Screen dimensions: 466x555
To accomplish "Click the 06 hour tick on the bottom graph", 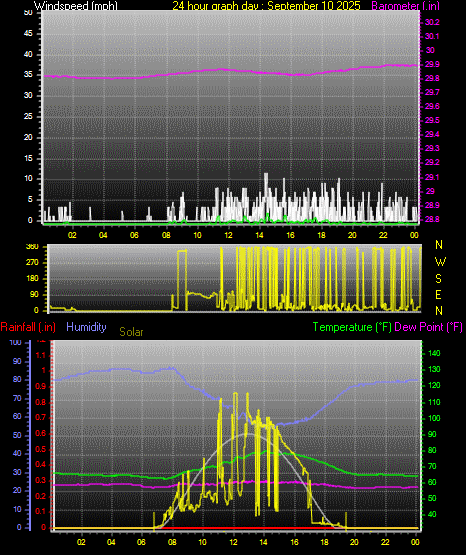I will click(141, 542).
